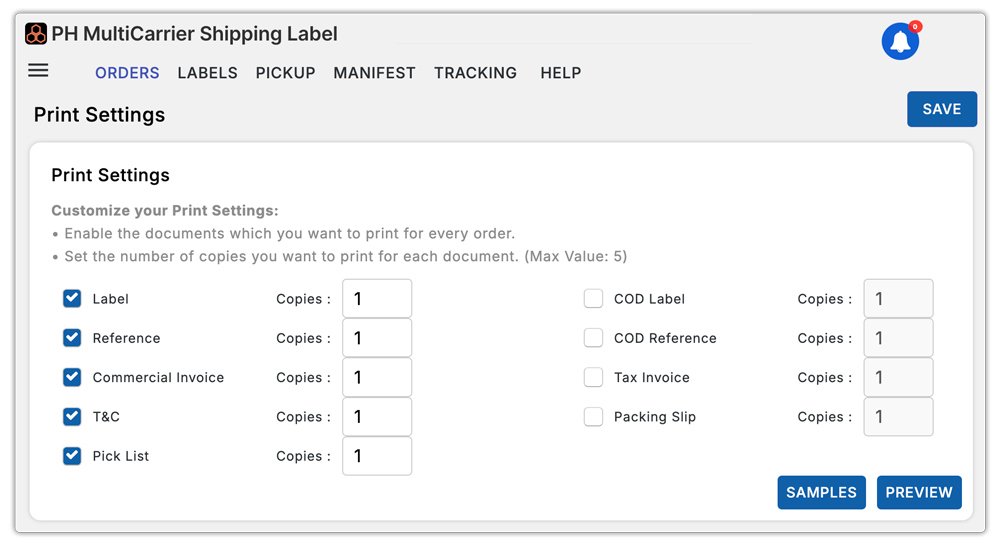Click the SAVE button
Image resolution: width=1000 pixels, height=543 pixels.
pos(942,109)
